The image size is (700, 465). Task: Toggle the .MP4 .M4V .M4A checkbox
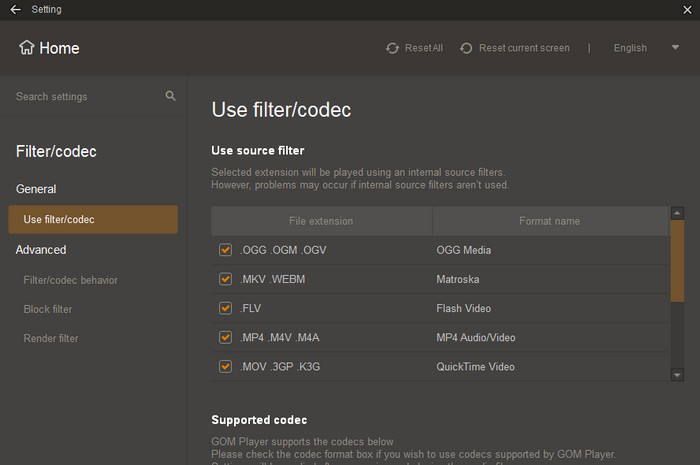point(225,337)
